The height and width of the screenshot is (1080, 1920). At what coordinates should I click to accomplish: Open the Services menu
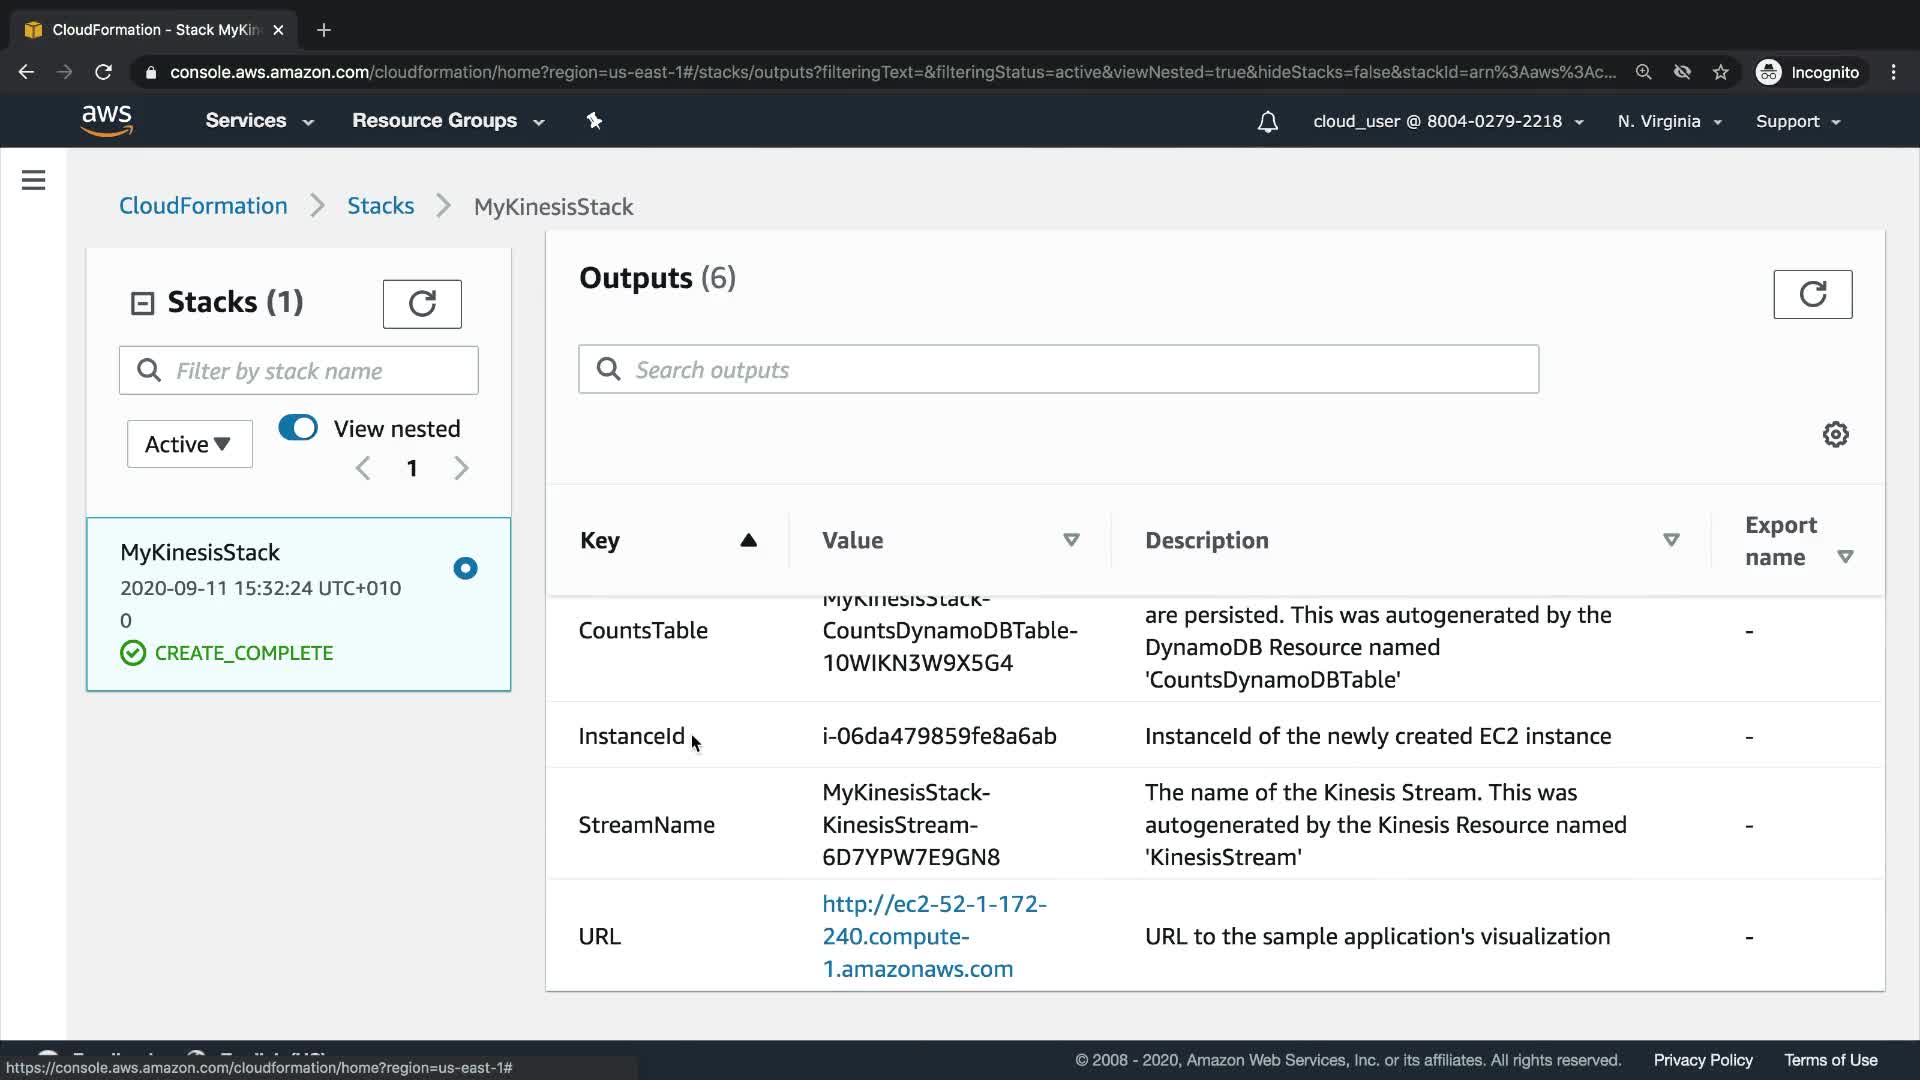(259, 121)
